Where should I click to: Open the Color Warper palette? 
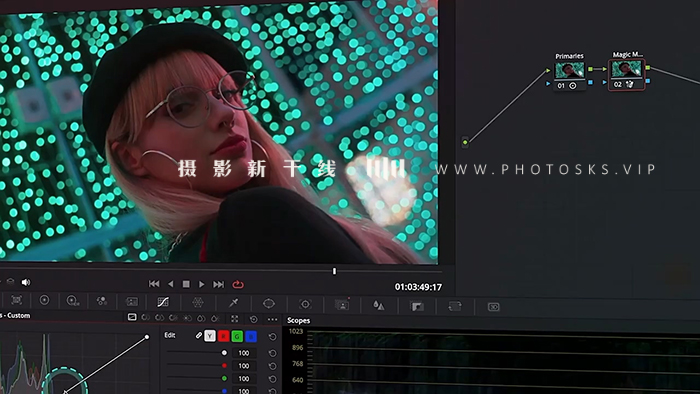198,303
